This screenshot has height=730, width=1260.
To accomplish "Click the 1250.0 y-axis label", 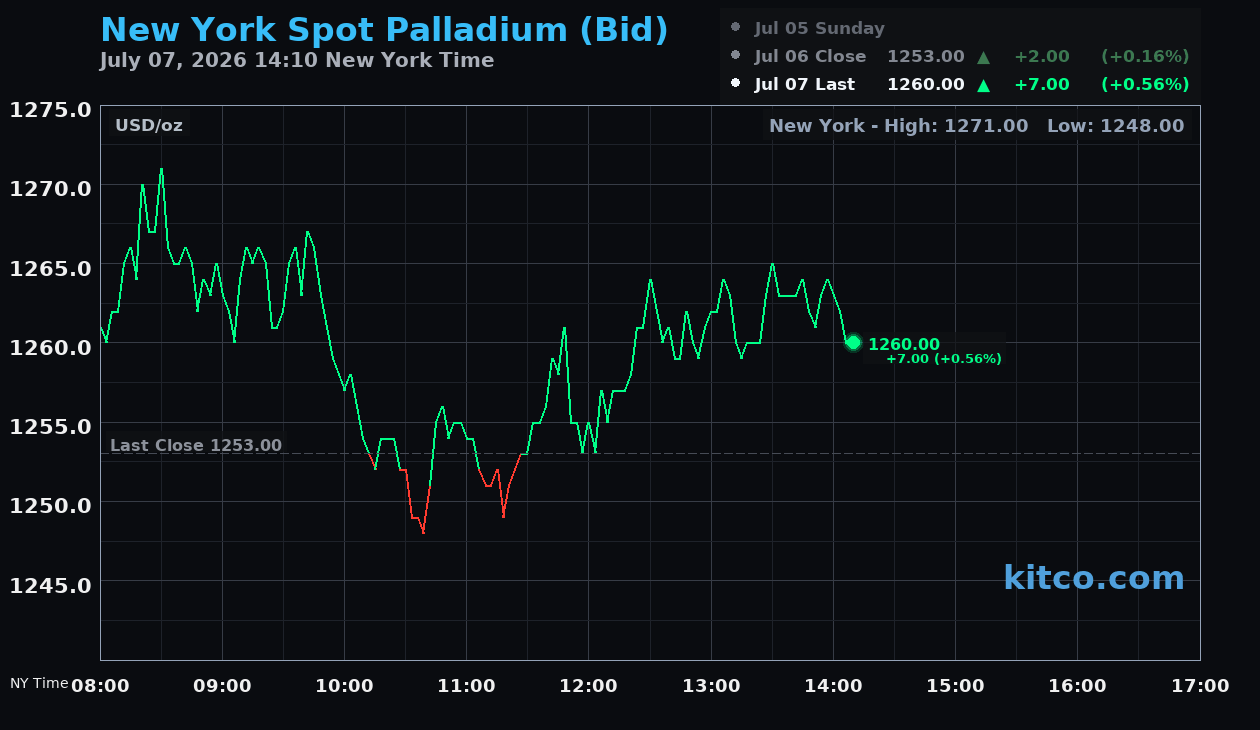I will [x=51, y=504].
